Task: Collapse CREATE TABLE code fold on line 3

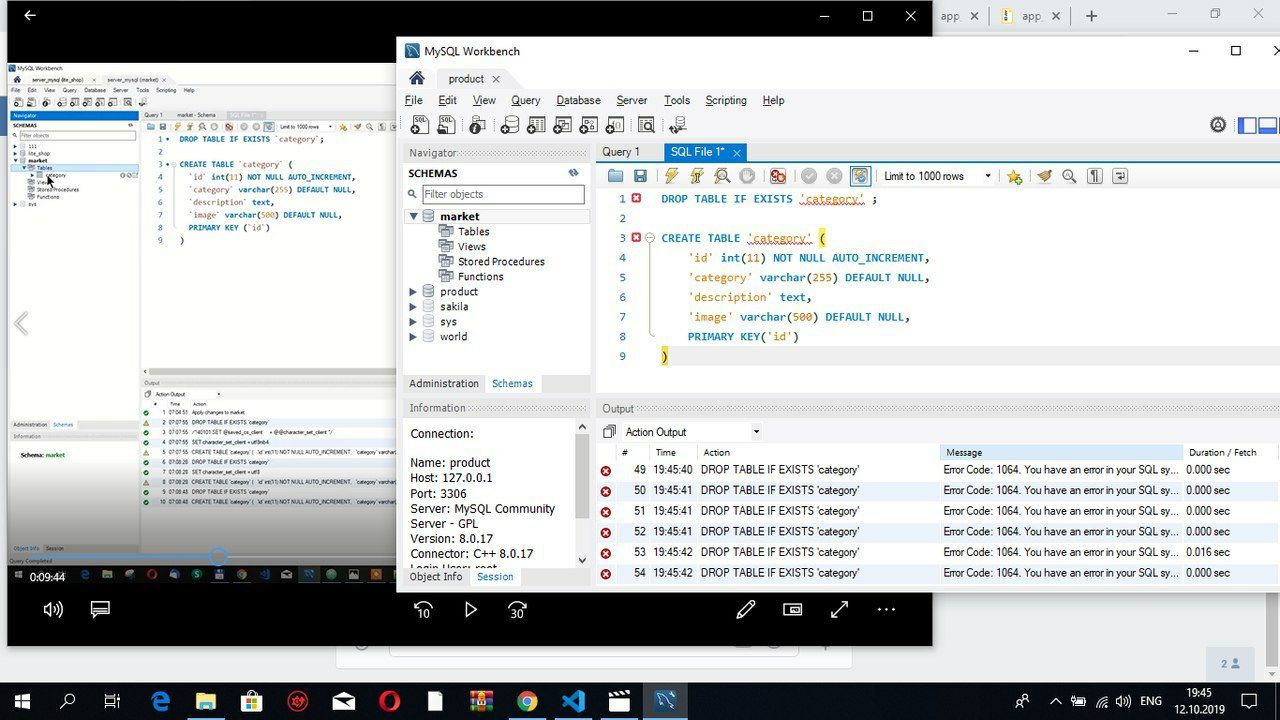Action: point(649,238)
